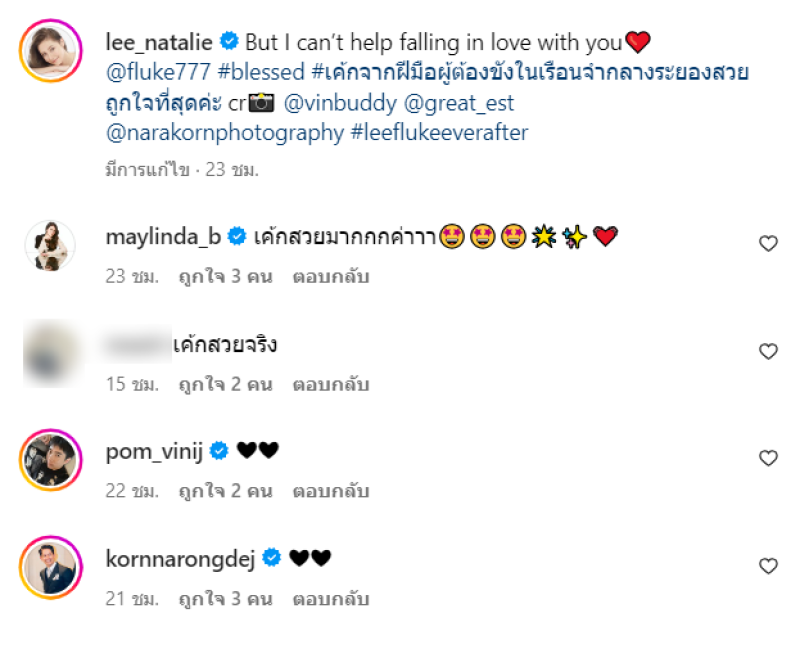View maylinda_b's avatar story

coord(50,245)
